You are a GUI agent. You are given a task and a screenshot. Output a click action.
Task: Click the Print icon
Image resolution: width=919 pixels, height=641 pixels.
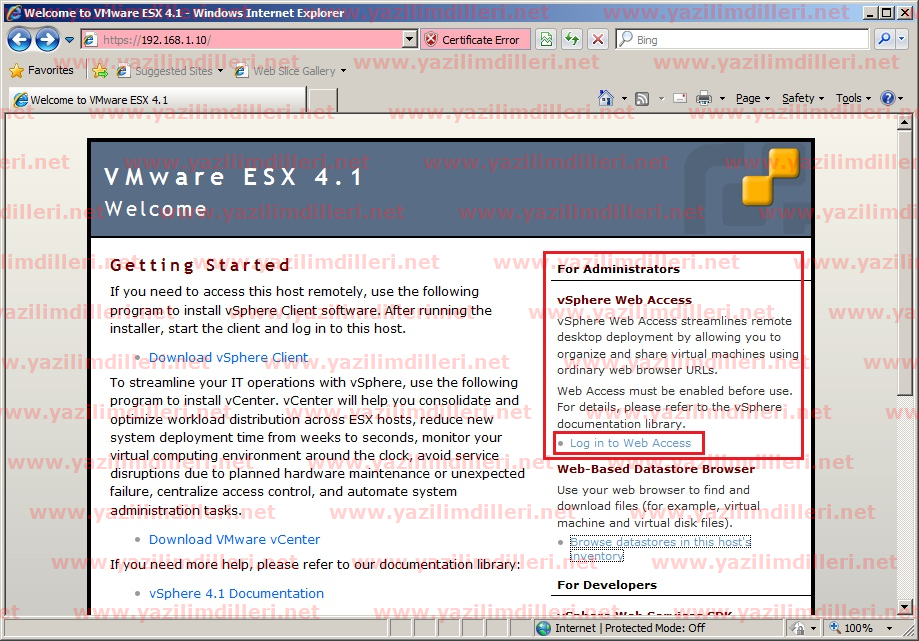coord(703,98)
